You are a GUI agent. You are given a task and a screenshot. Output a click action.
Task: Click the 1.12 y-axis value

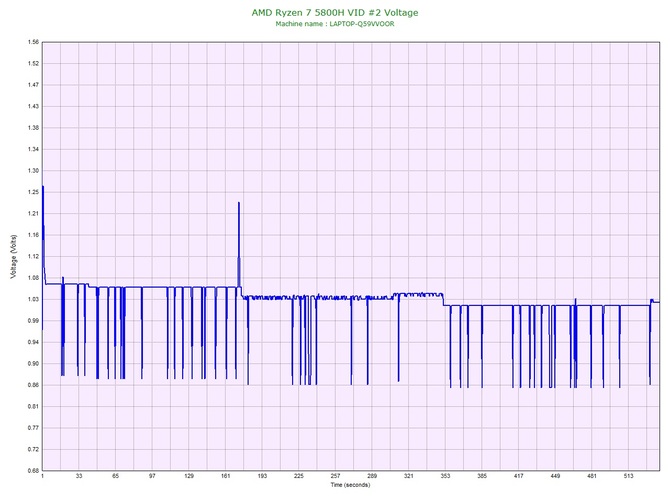pos(33,256)
